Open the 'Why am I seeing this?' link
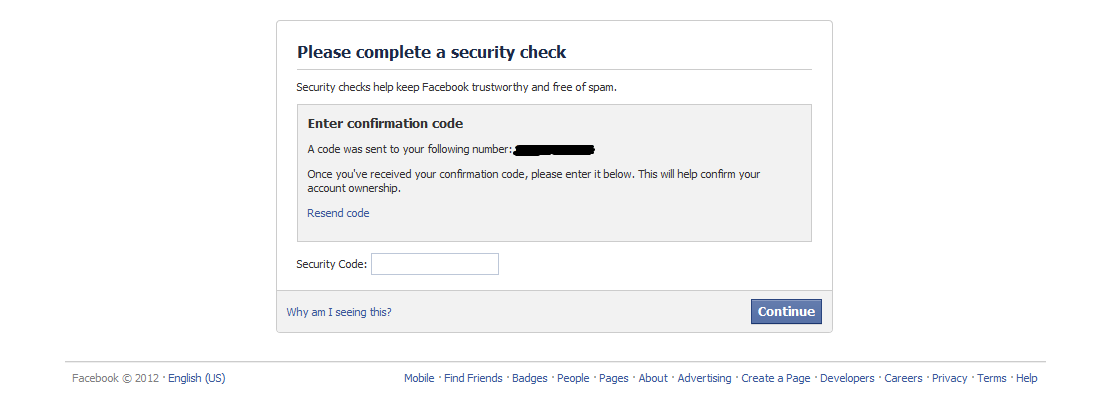The height and width of the screenshot is (405, 1118). pos(339,312)
